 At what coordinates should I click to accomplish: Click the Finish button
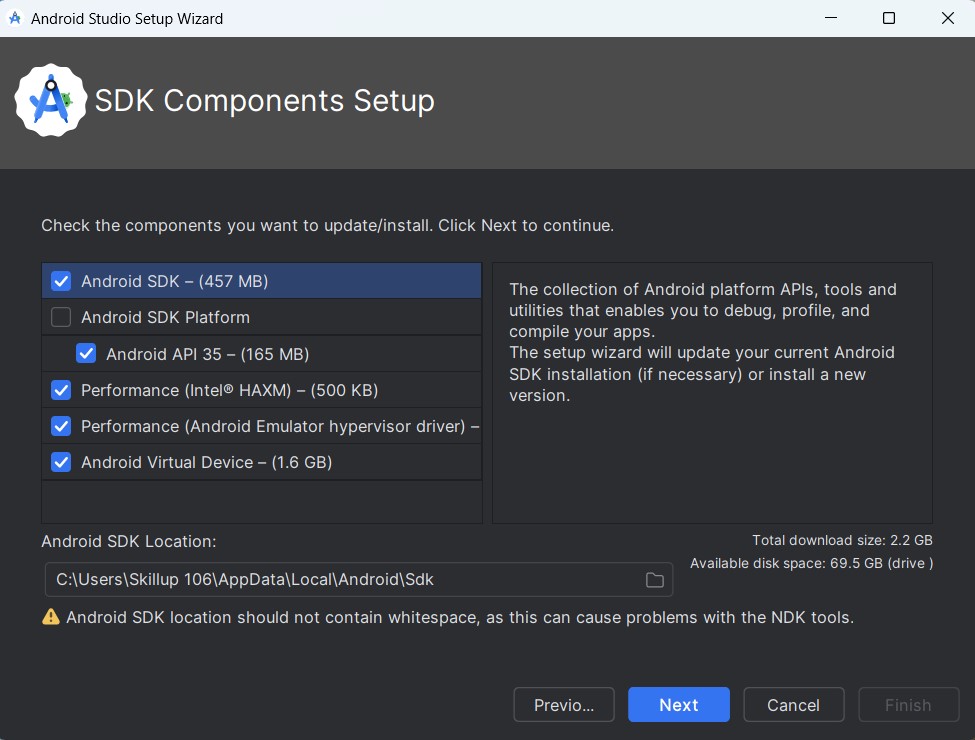[x=908, y=704]
